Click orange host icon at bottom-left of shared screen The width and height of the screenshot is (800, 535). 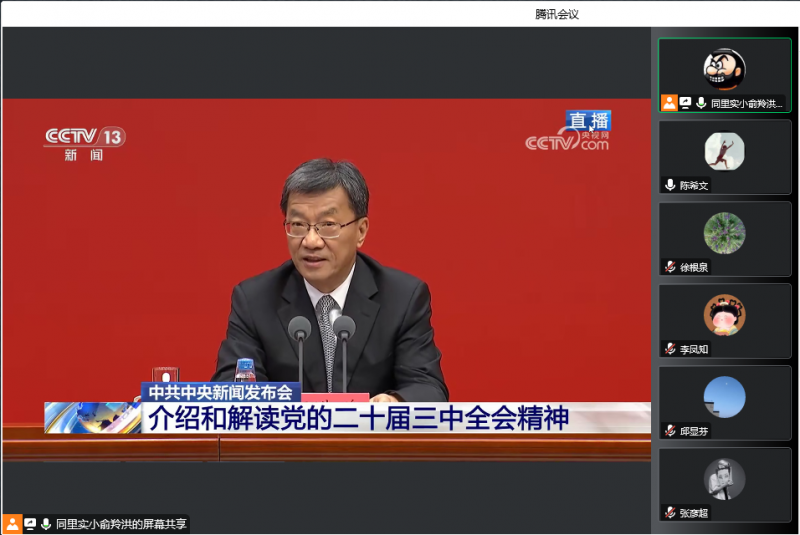(12, 524)
